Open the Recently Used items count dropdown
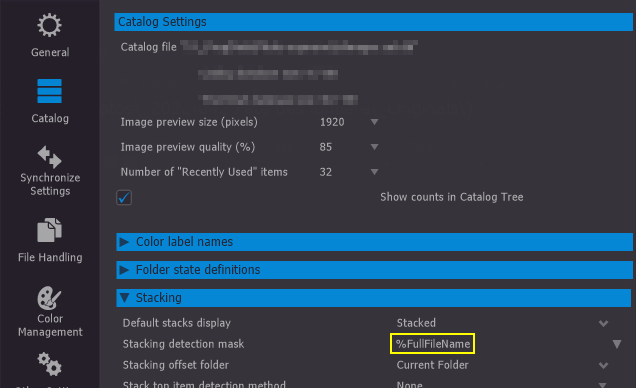The image size is (636, 388). pos(374,172)
